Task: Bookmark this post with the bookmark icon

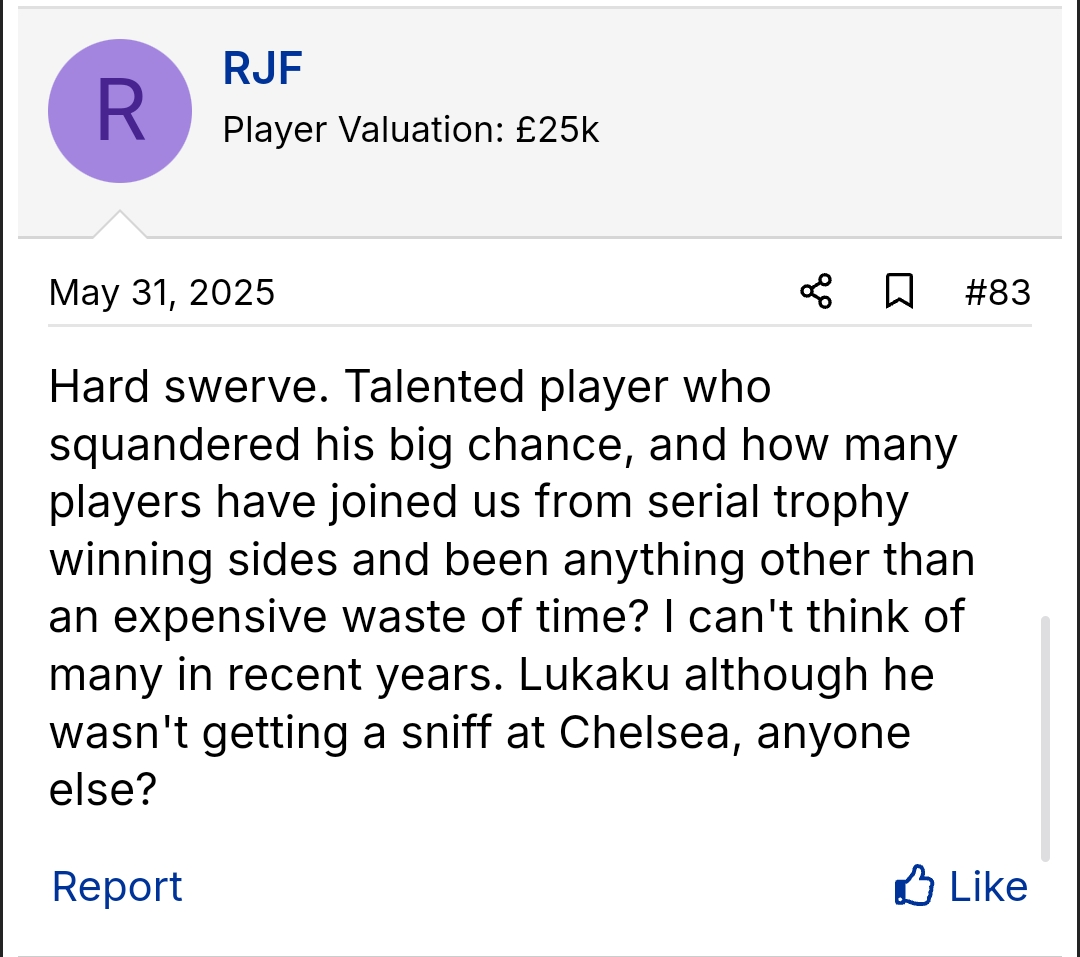Action: pyautogui.click(x=899, y=292)
